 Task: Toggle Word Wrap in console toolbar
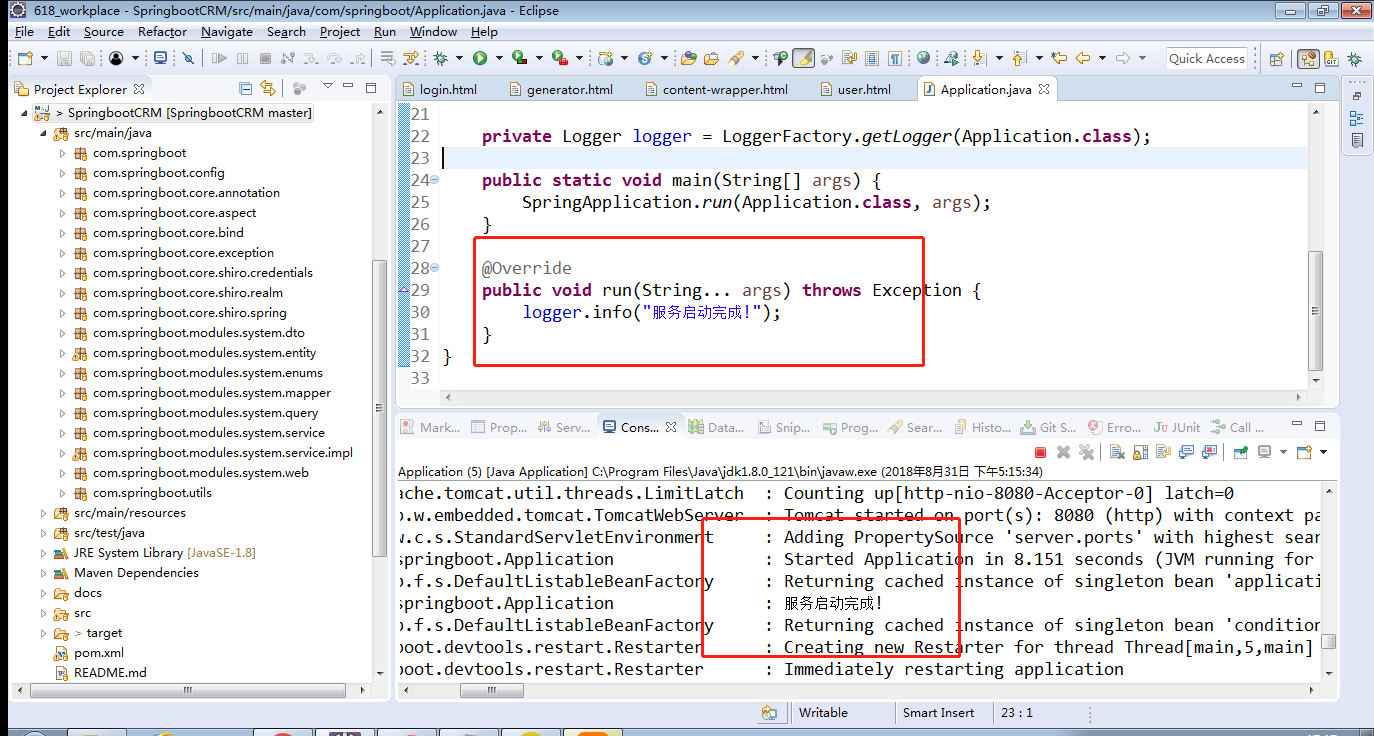(x=1163, y=452)
